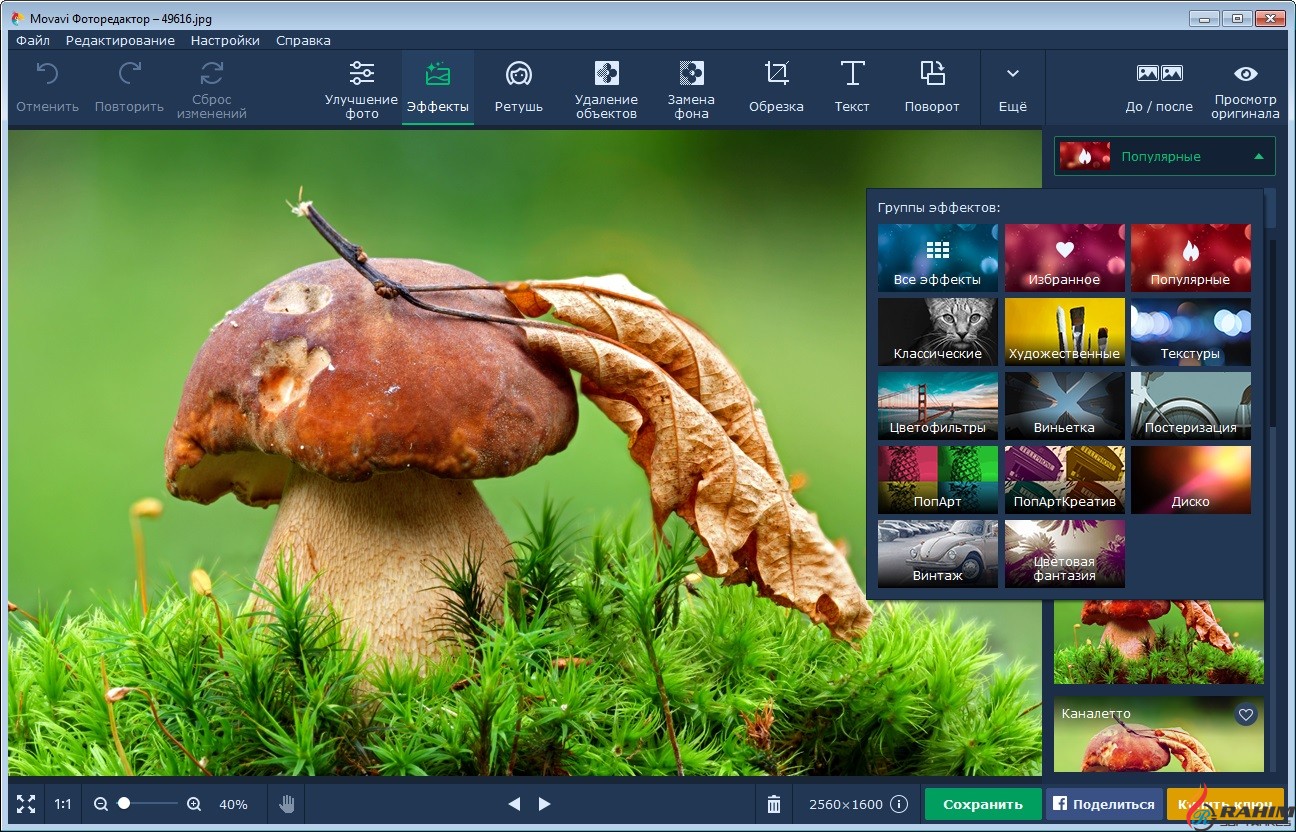Viewport: 1296px width, 832px height.
Task: Click the trash delete image icon
Action: click(773, 804)
